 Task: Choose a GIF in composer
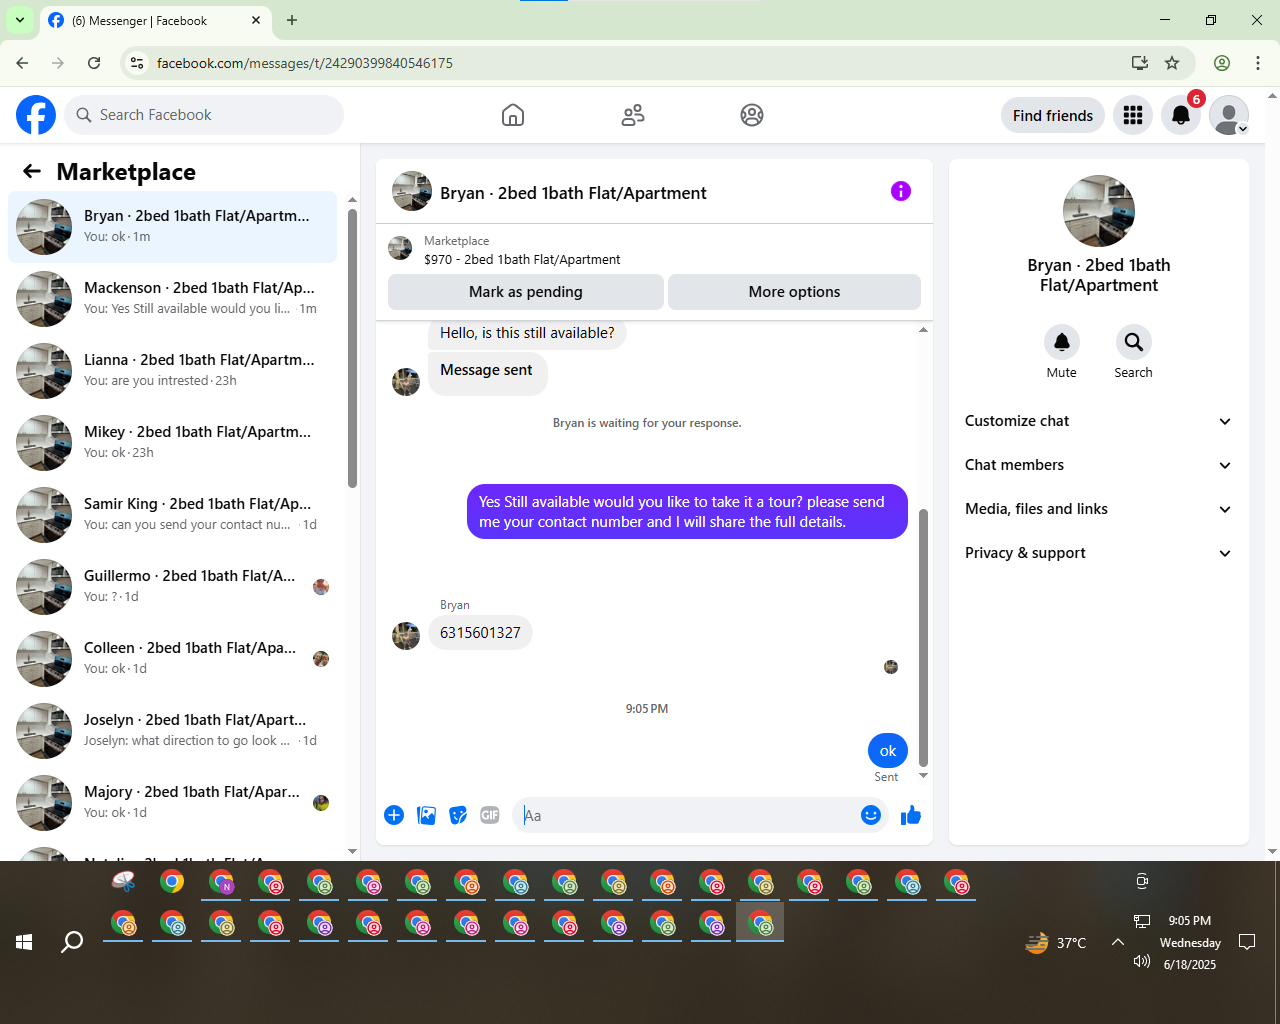tap(490, 815)
